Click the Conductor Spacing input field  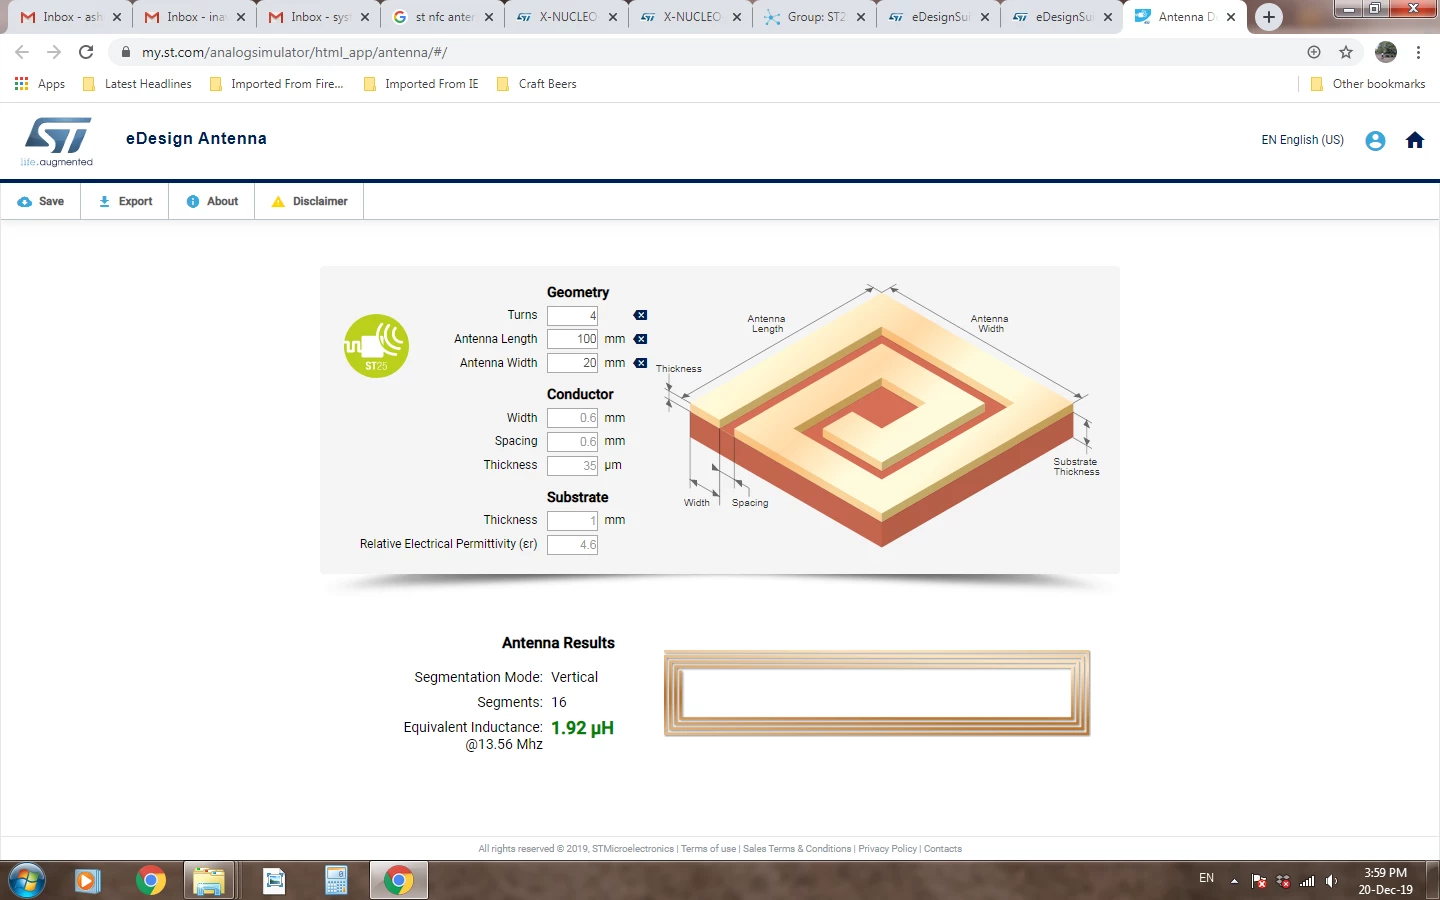click(x=572, y=441)
